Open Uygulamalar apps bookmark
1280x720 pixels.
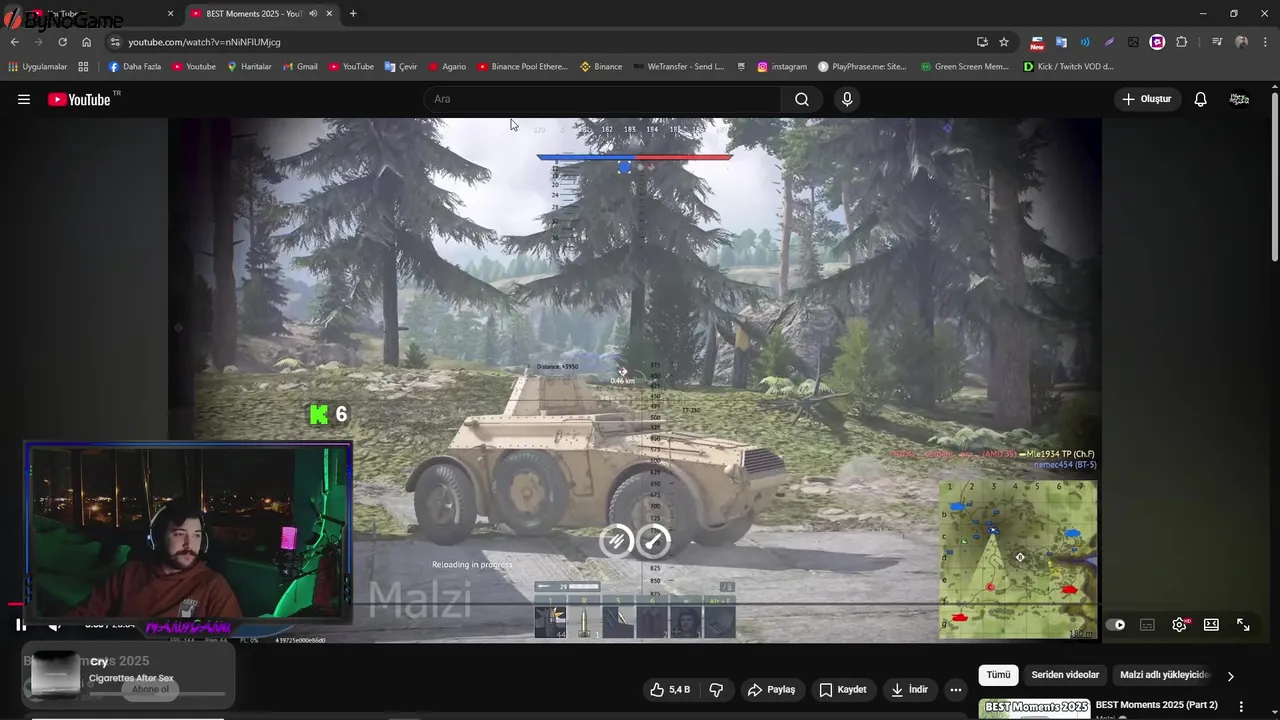coord(37,67)
